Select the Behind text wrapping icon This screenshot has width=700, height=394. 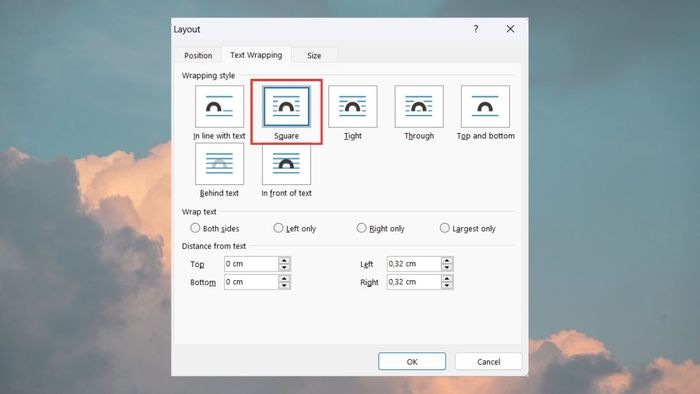tap(219, 164)
